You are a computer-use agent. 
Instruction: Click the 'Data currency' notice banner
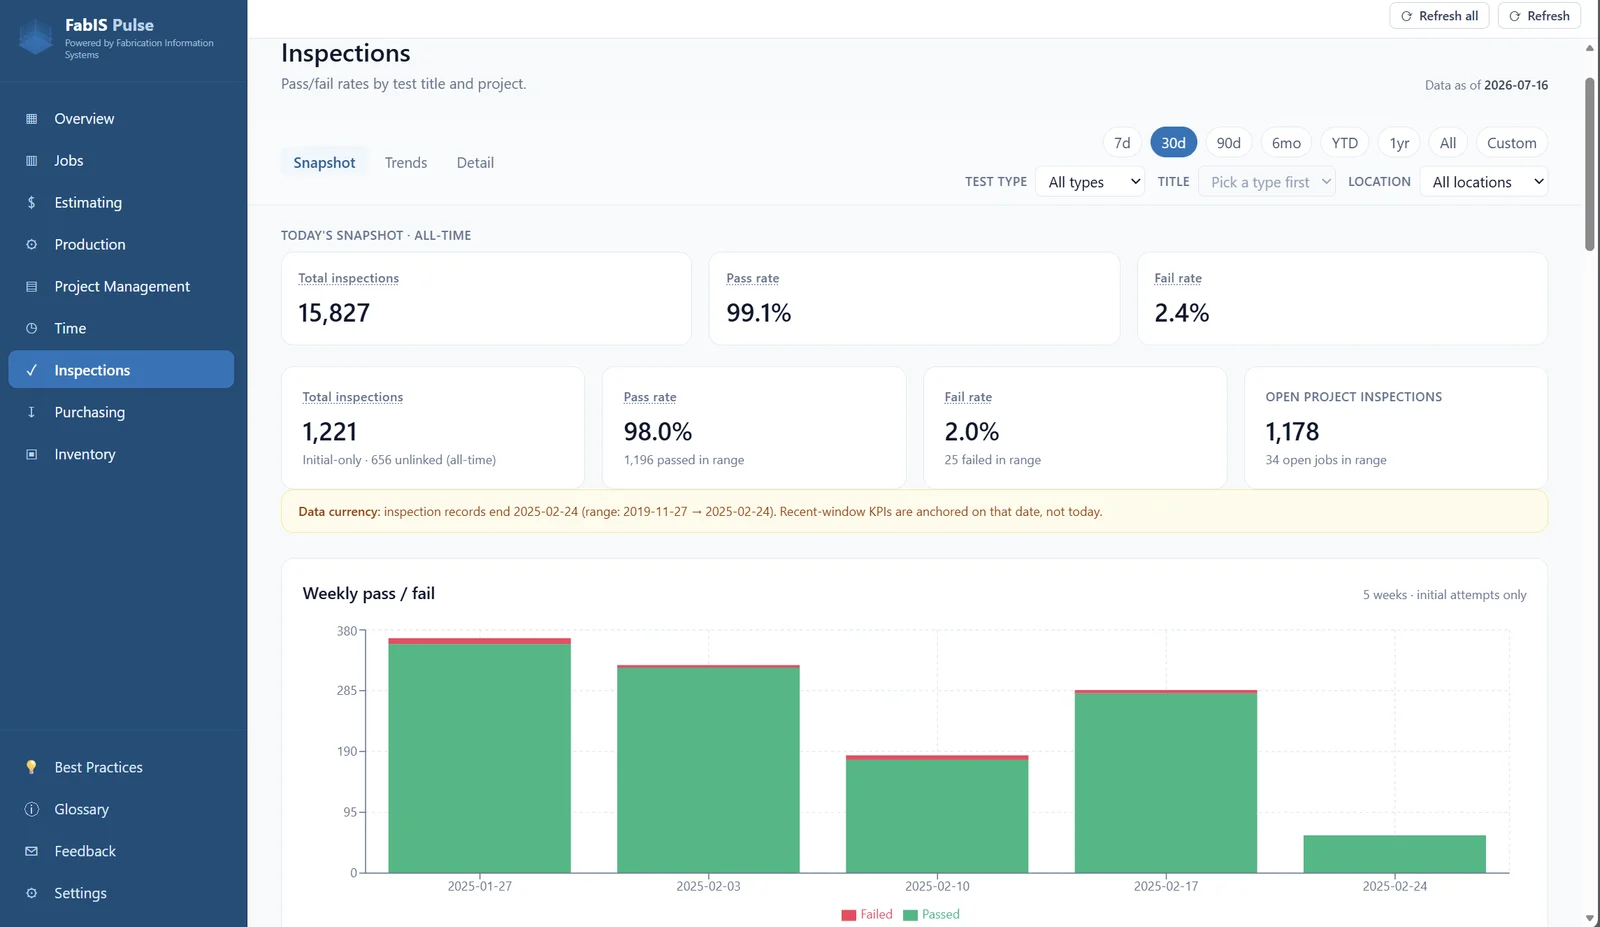click(914, 512)
